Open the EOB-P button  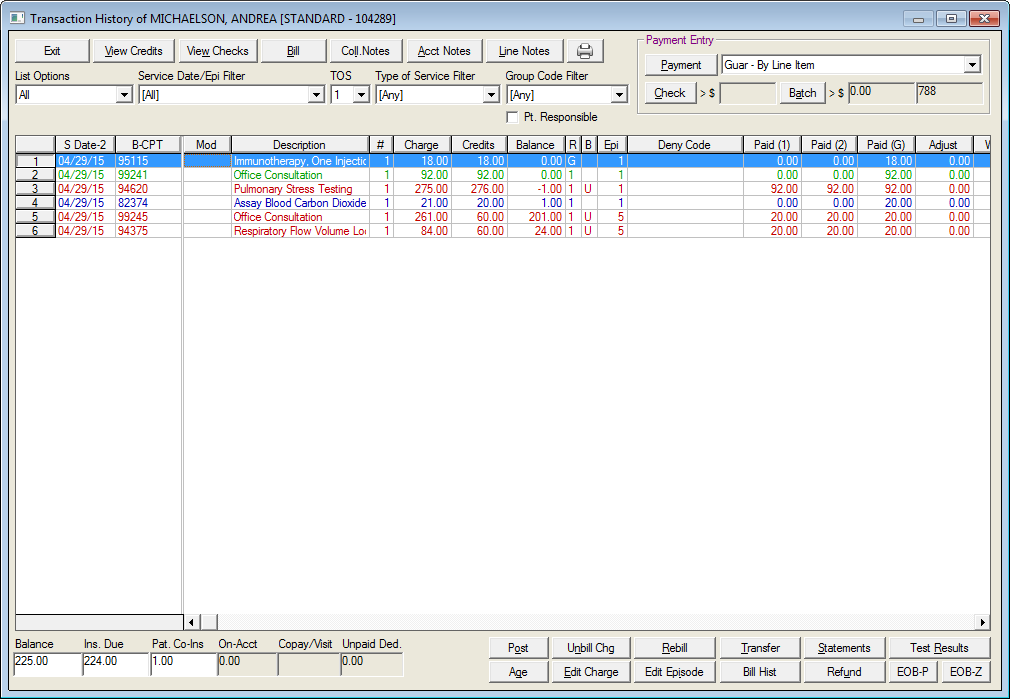tap(911, 672)
